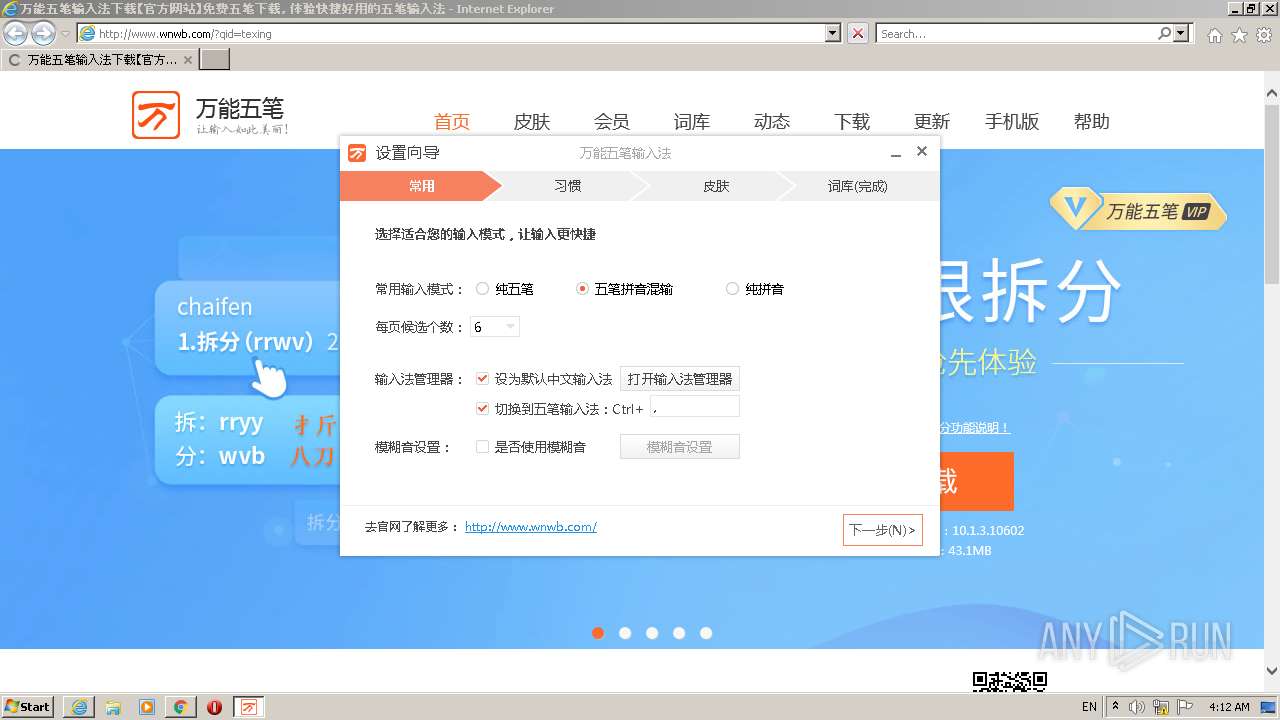Open the favorites star icon
Viewport: 1280px width, 720px height.
click(x=1239, y=35)
